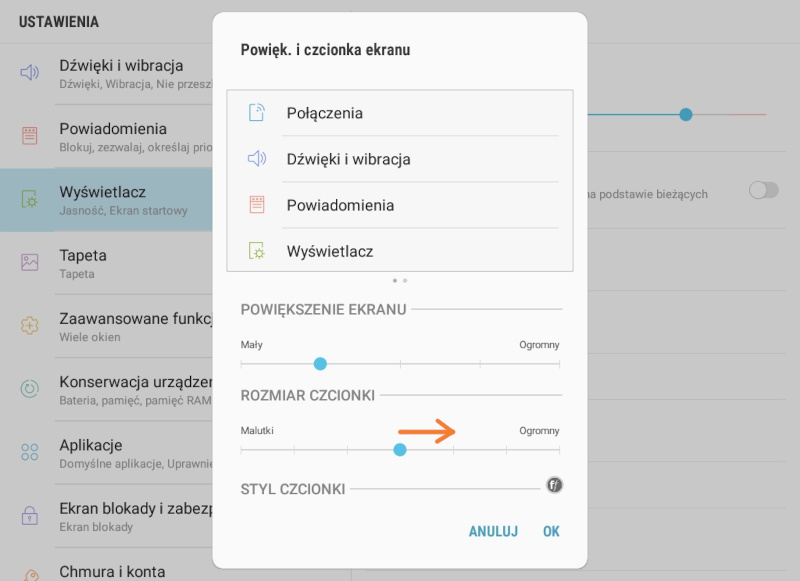Viewport: 800px width, 581px height.
Task: Click the Zaawansowane funkcje gear-plus icon
Action: (x=30, y=326)
